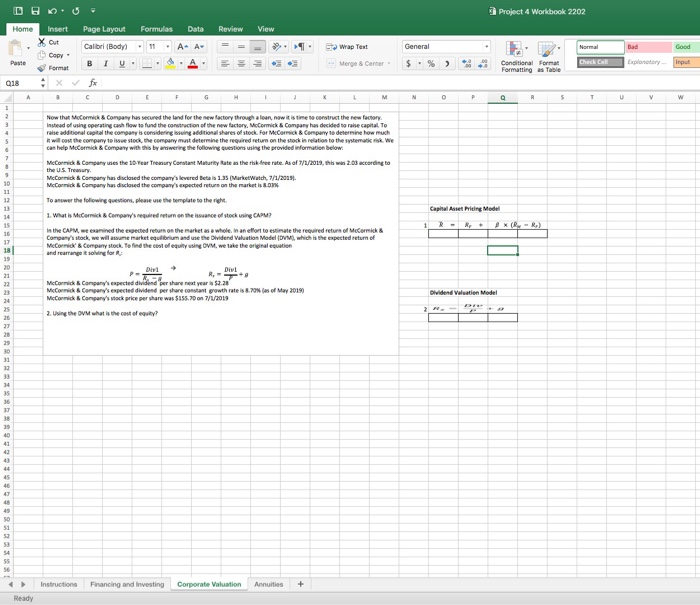
Task: Add a new sheet with the plus button
Action: (x=300, y=584)
